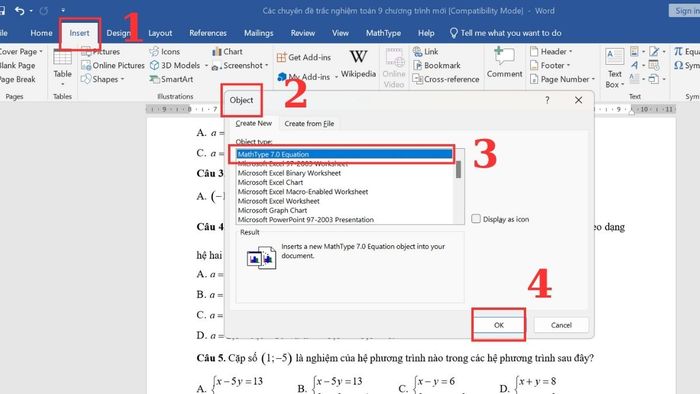Click the Sign in button

click(x=685, y=11)
